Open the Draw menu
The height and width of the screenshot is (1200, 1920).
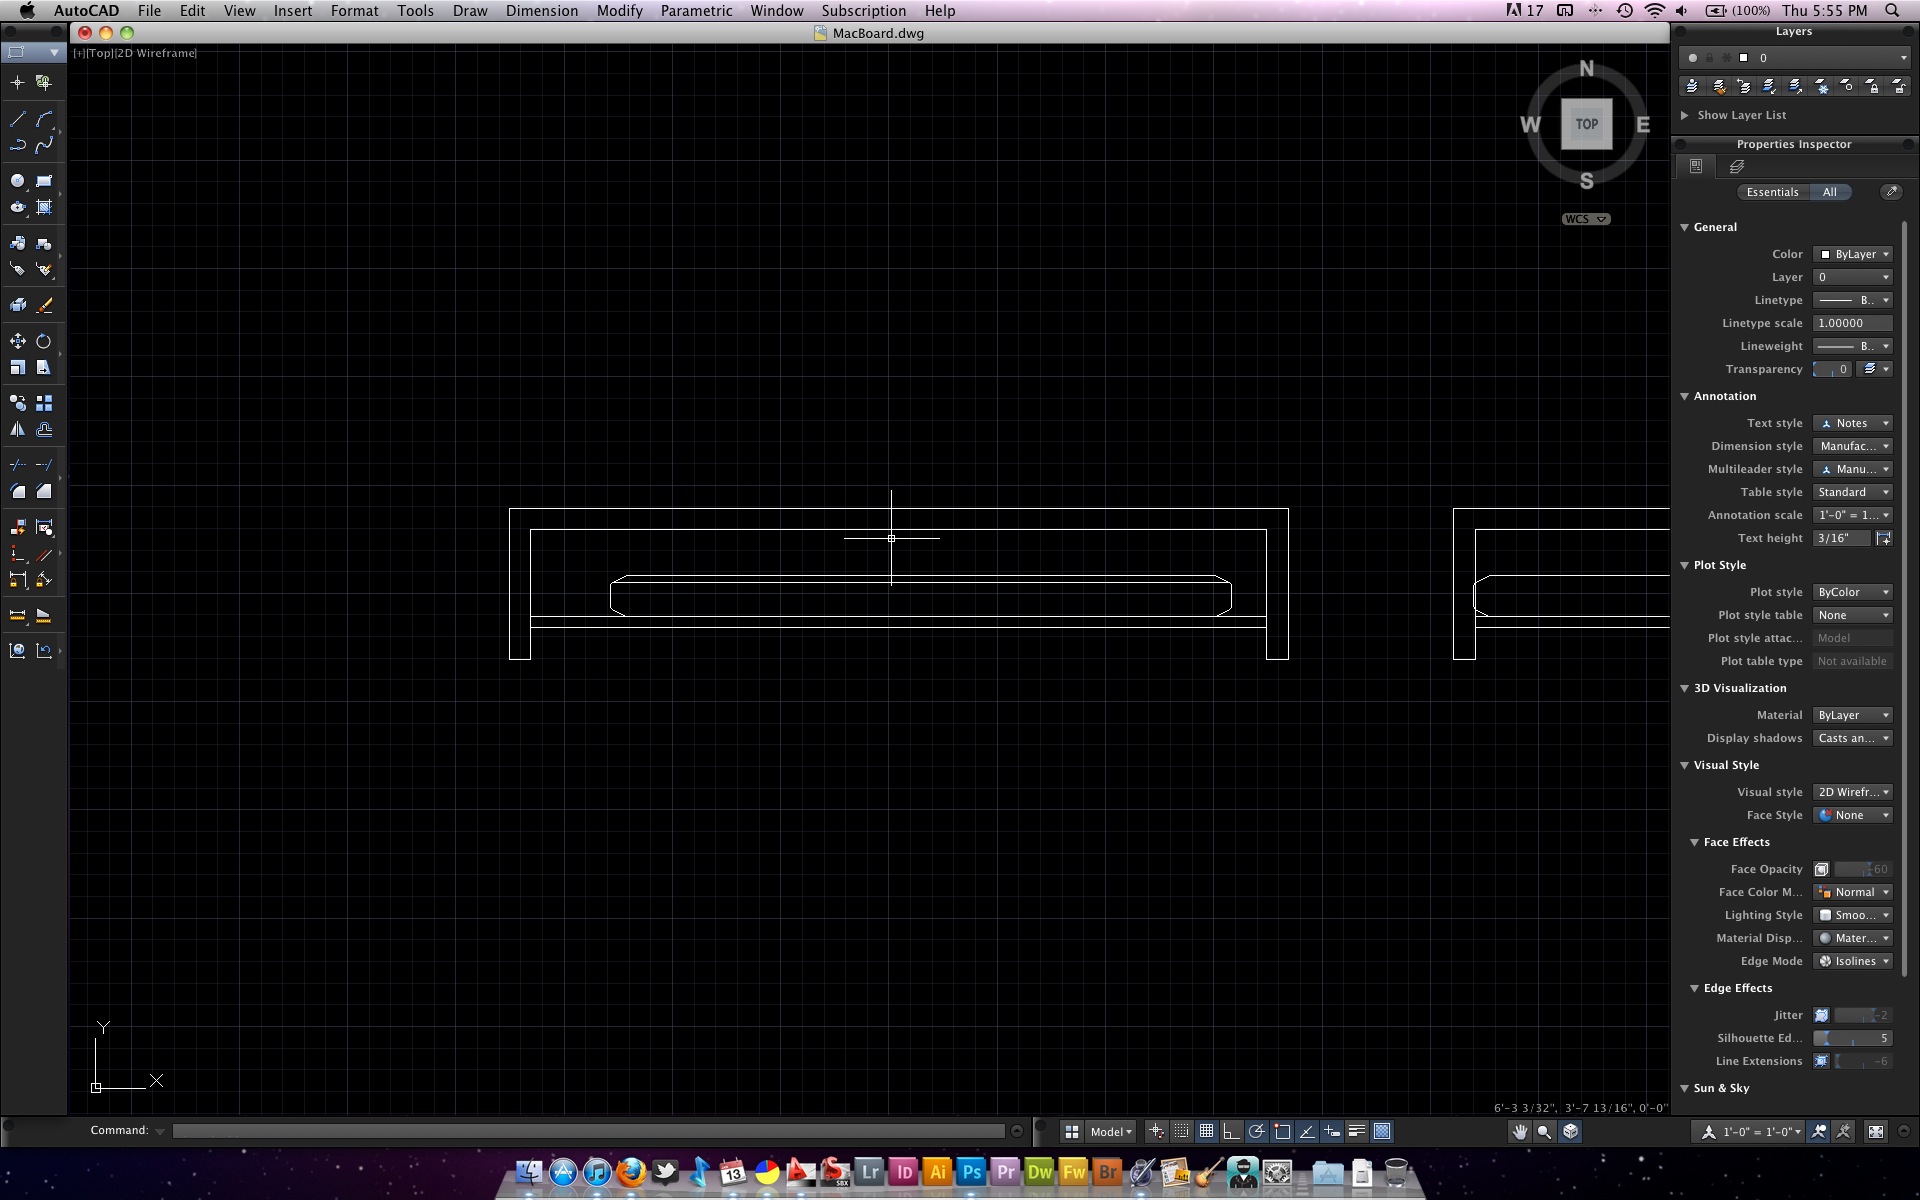point(470,11)
